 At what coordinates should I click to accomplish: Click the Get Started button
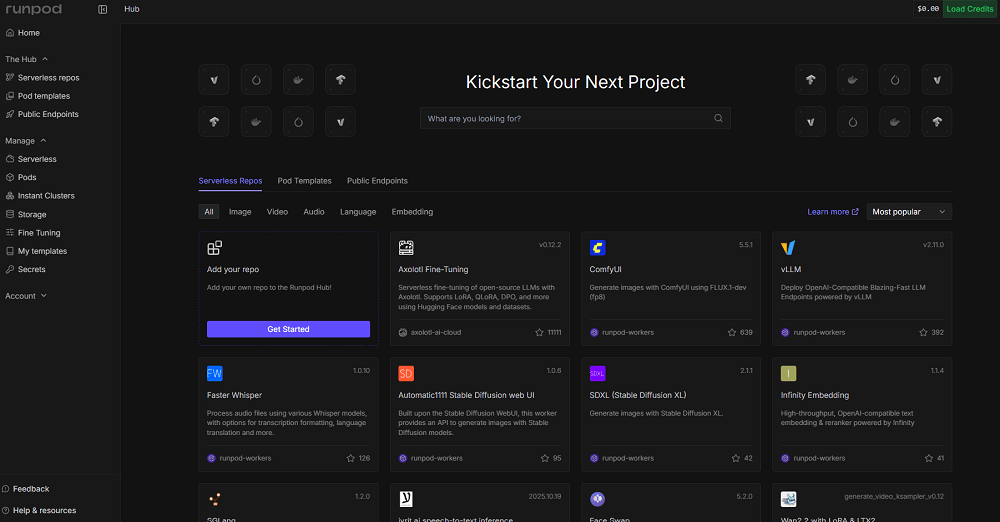pyautogui.click(x=288, y=329)
